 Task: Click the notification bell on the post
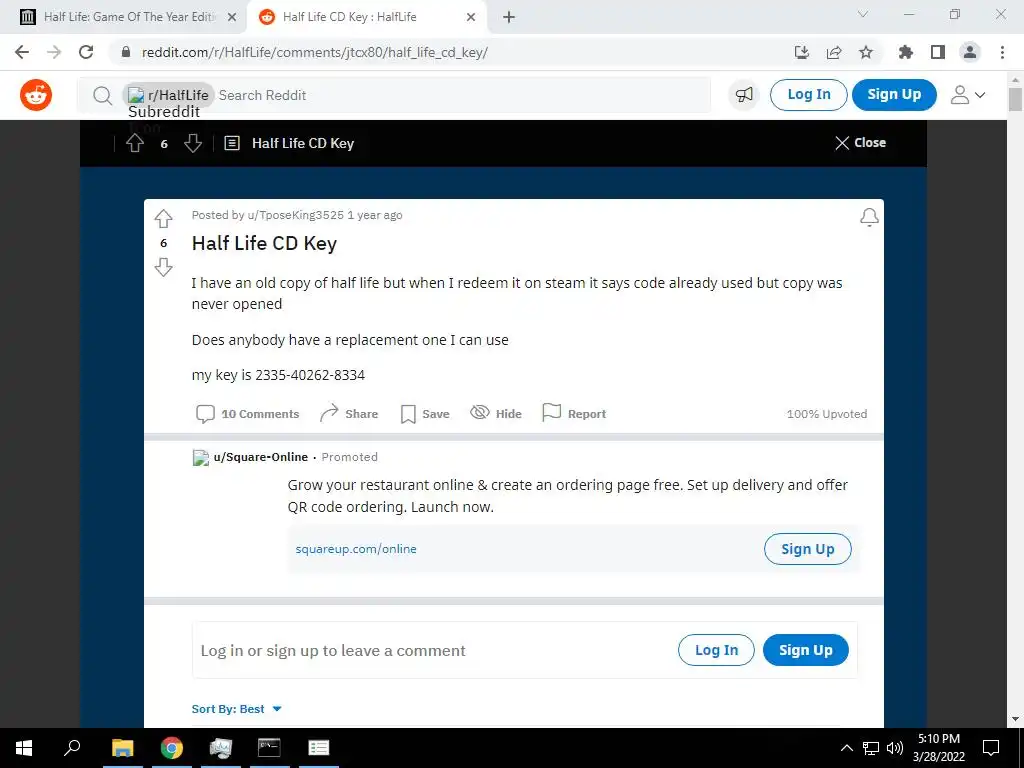click(869, 217)
